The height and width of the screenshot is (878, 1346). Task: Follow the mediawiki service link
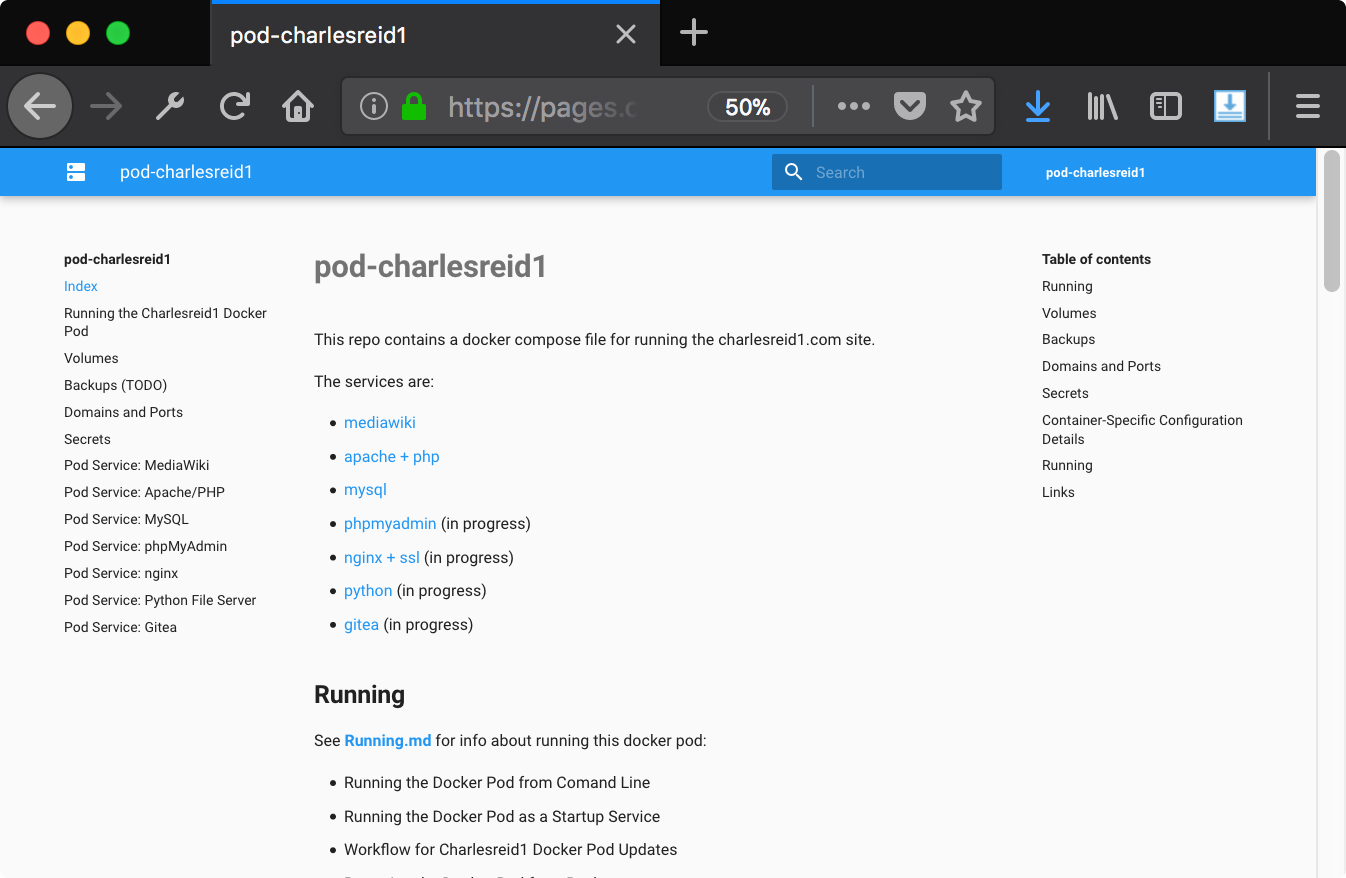click(x=380, y=423)
